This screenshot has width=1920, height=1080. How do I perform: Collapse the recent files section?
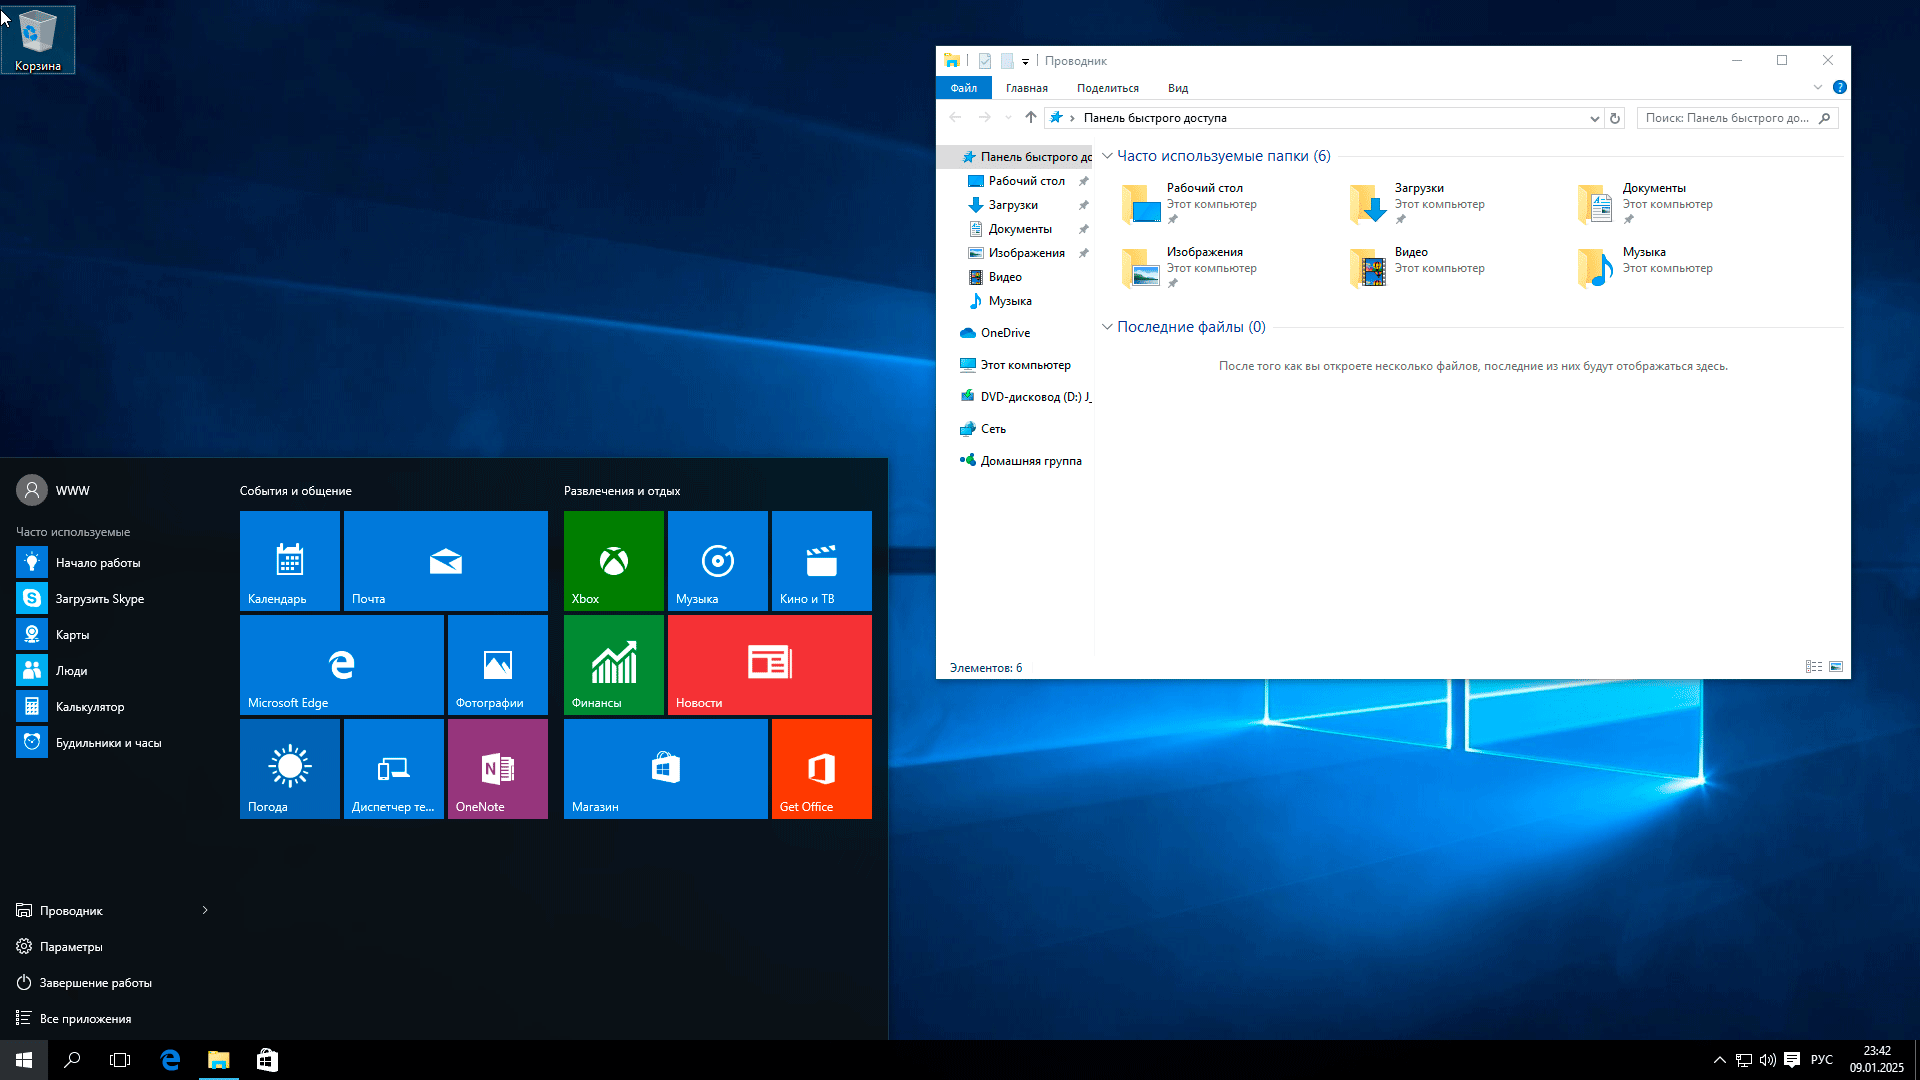click(1107, 327)
